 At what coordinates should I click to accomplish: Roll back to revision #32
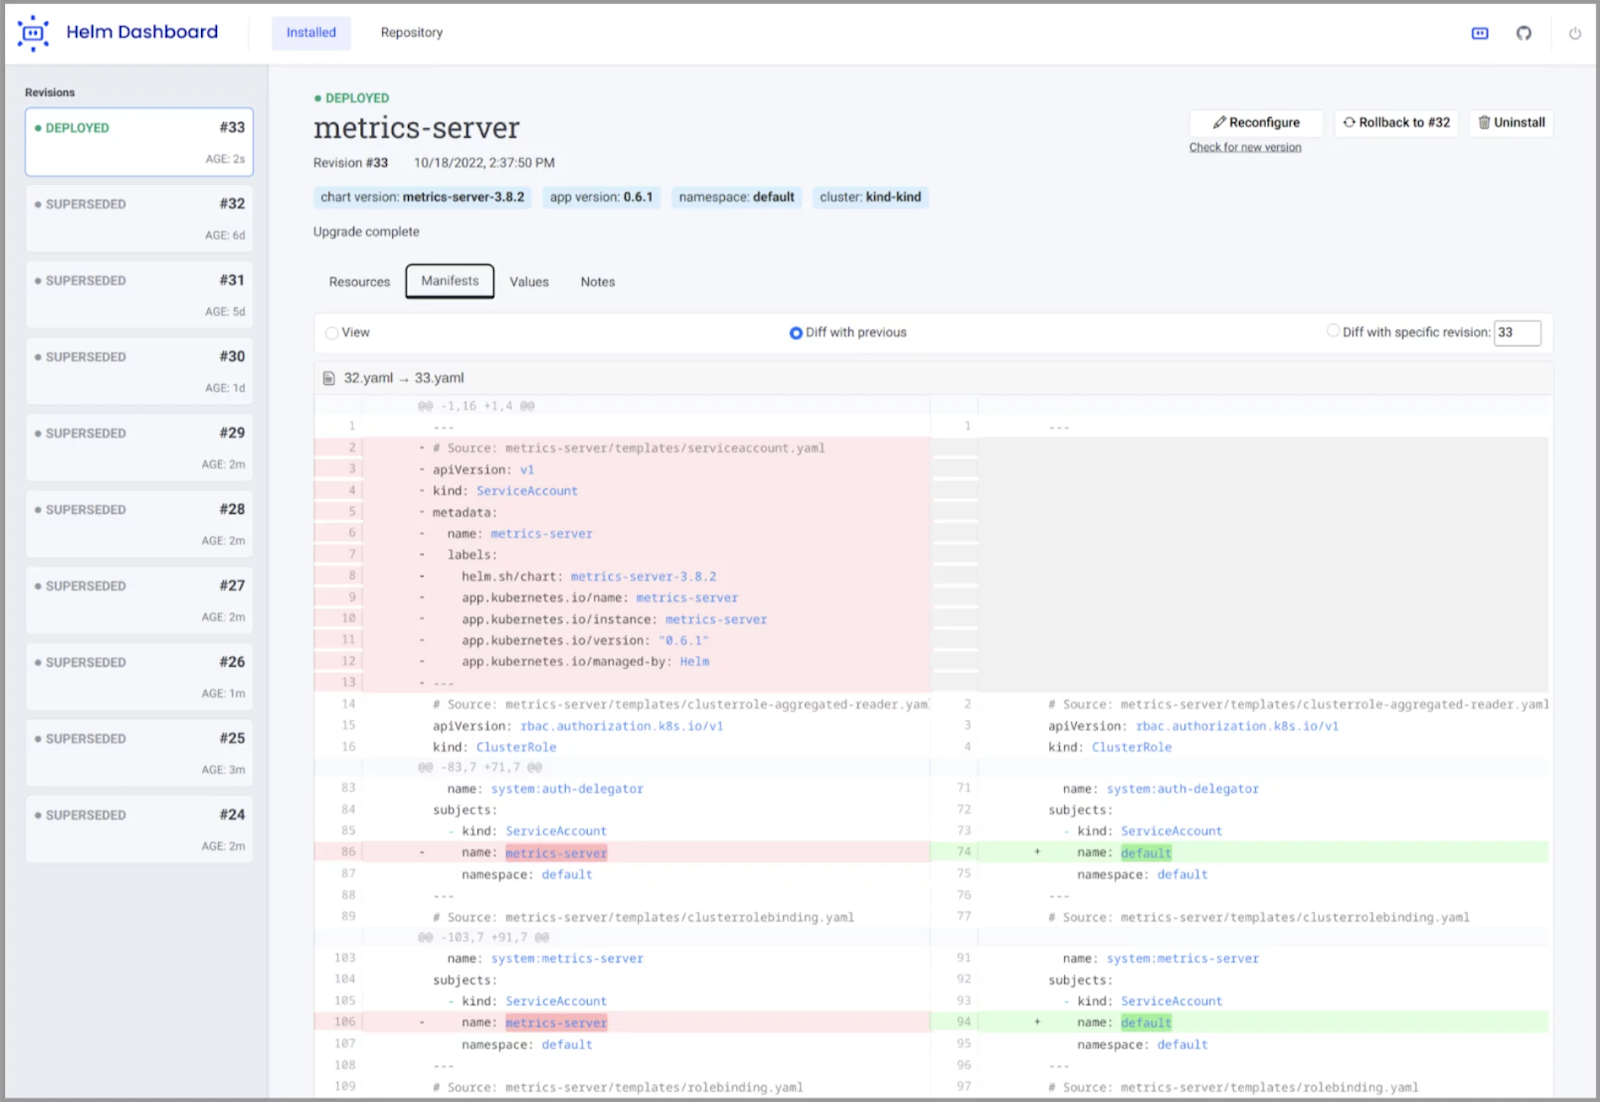(x=1396, y=122)
